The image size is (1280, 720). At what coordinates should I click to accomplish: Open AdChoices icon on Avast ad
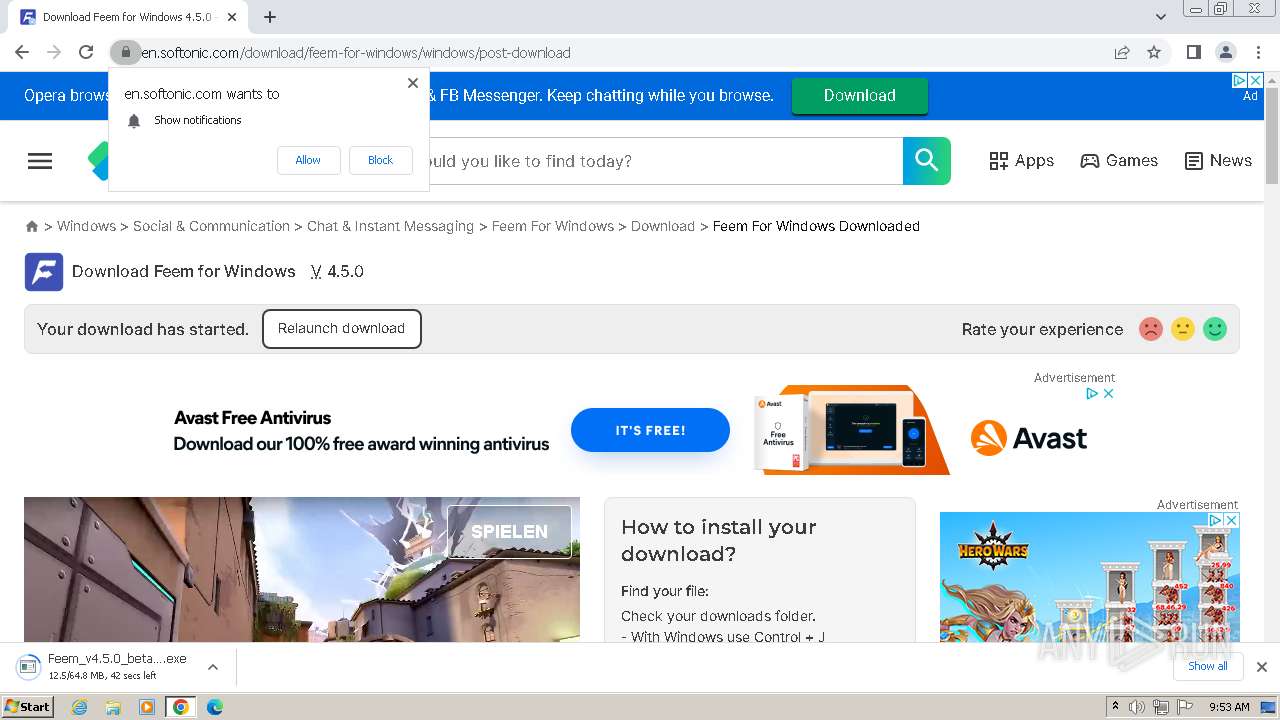point(1093,394)
